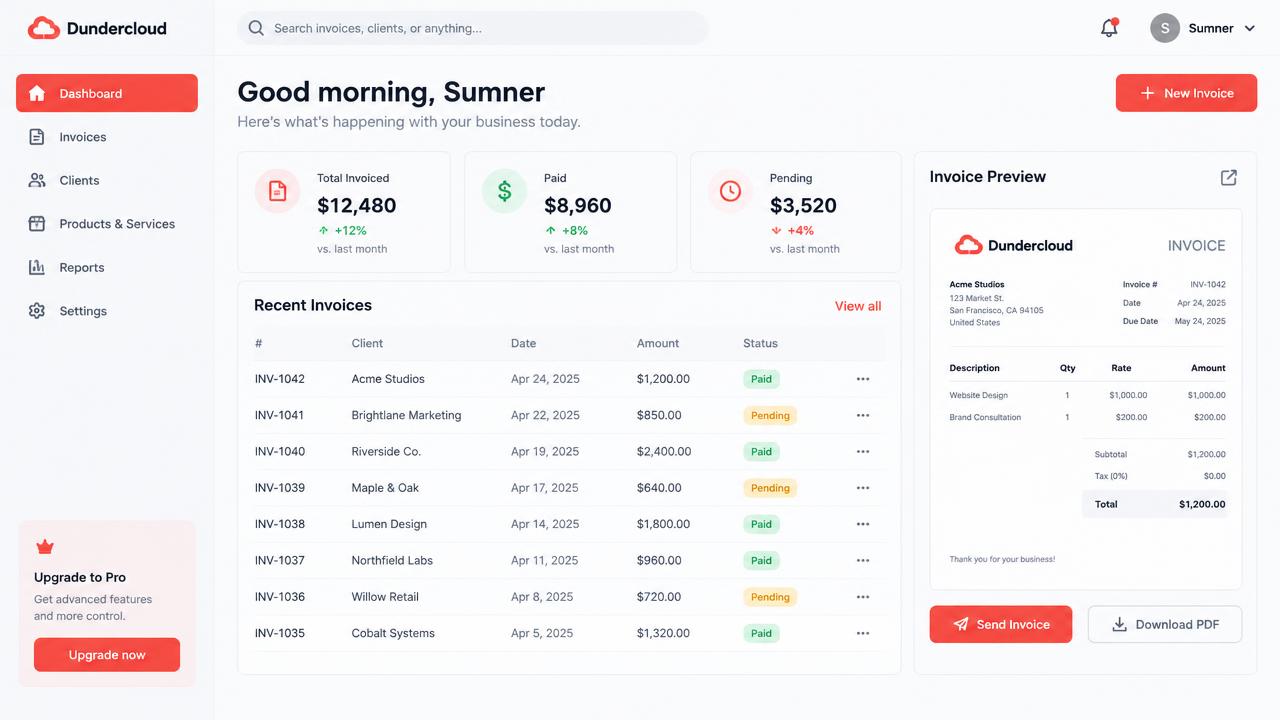Open more options for INV-1036
The image size is (1280, 720).
[863, 597]
